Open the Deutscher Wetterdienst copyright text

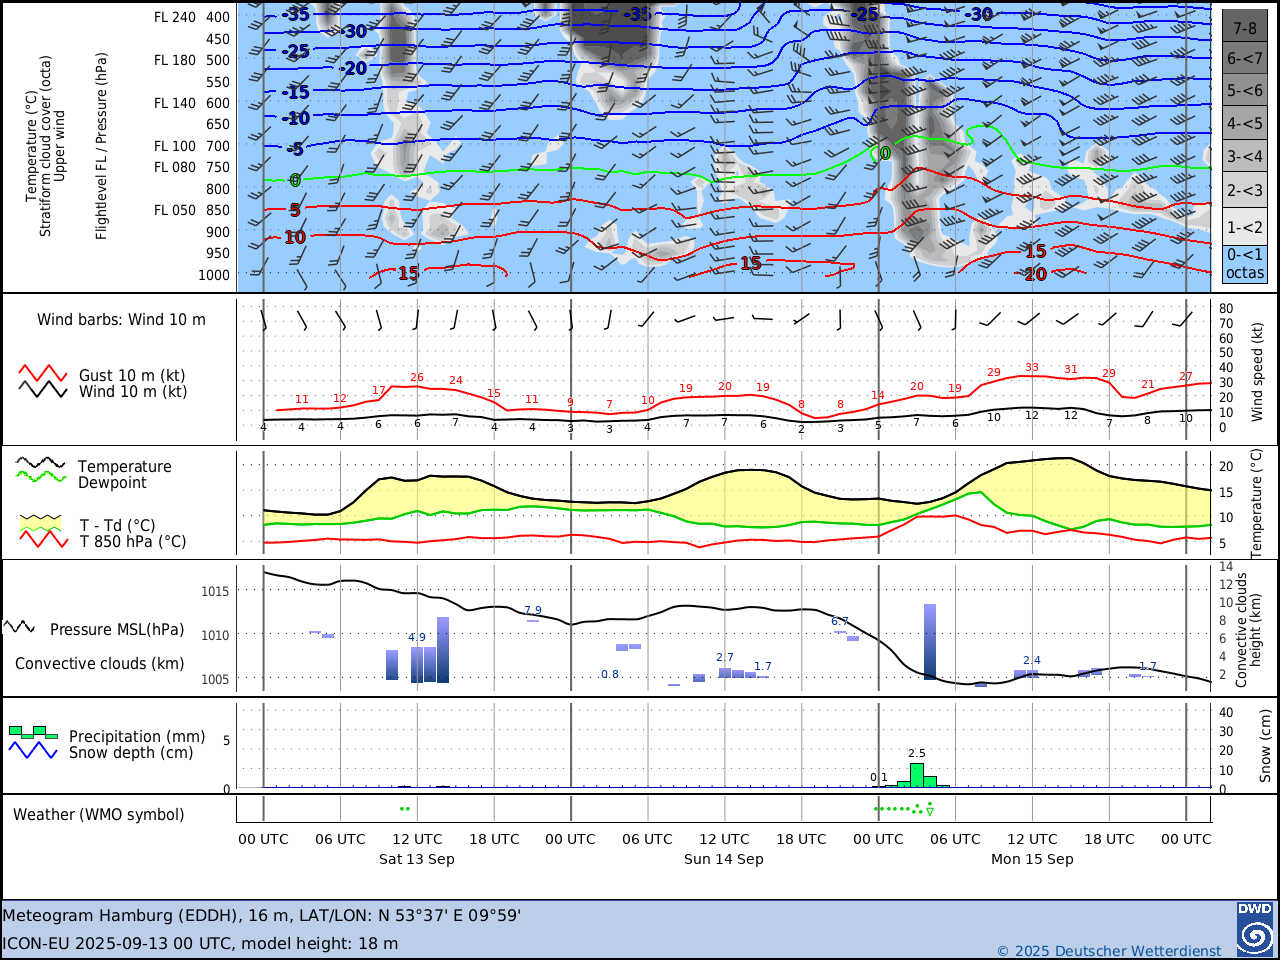point(1109,950)
